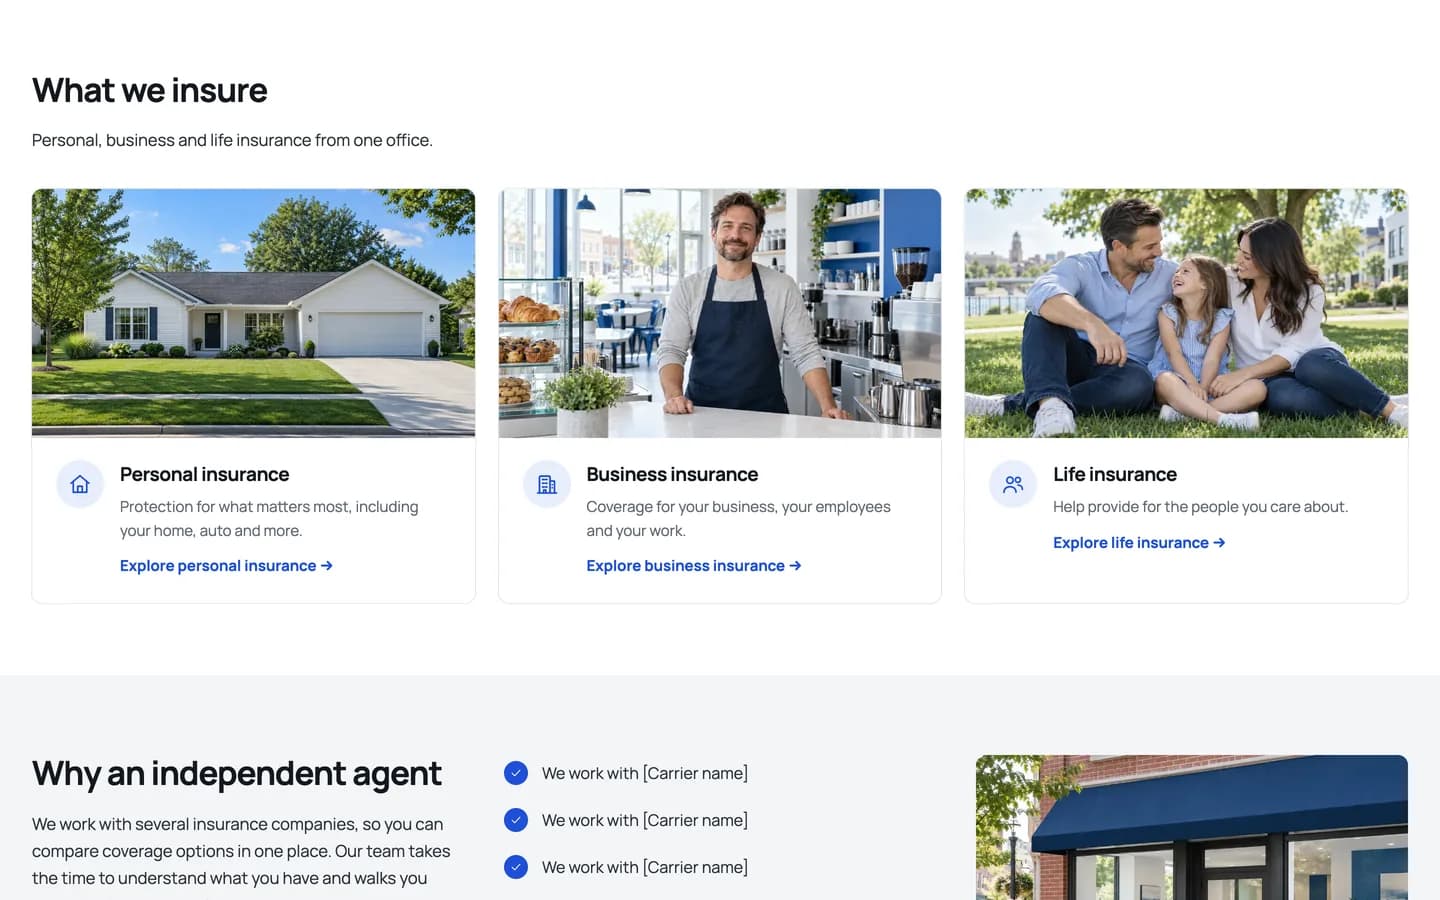Image resolution: width=1440 pixels, height=900 pixels.
Task: Click the white house photo thumbnail
Action: click(x=253, y=313)
